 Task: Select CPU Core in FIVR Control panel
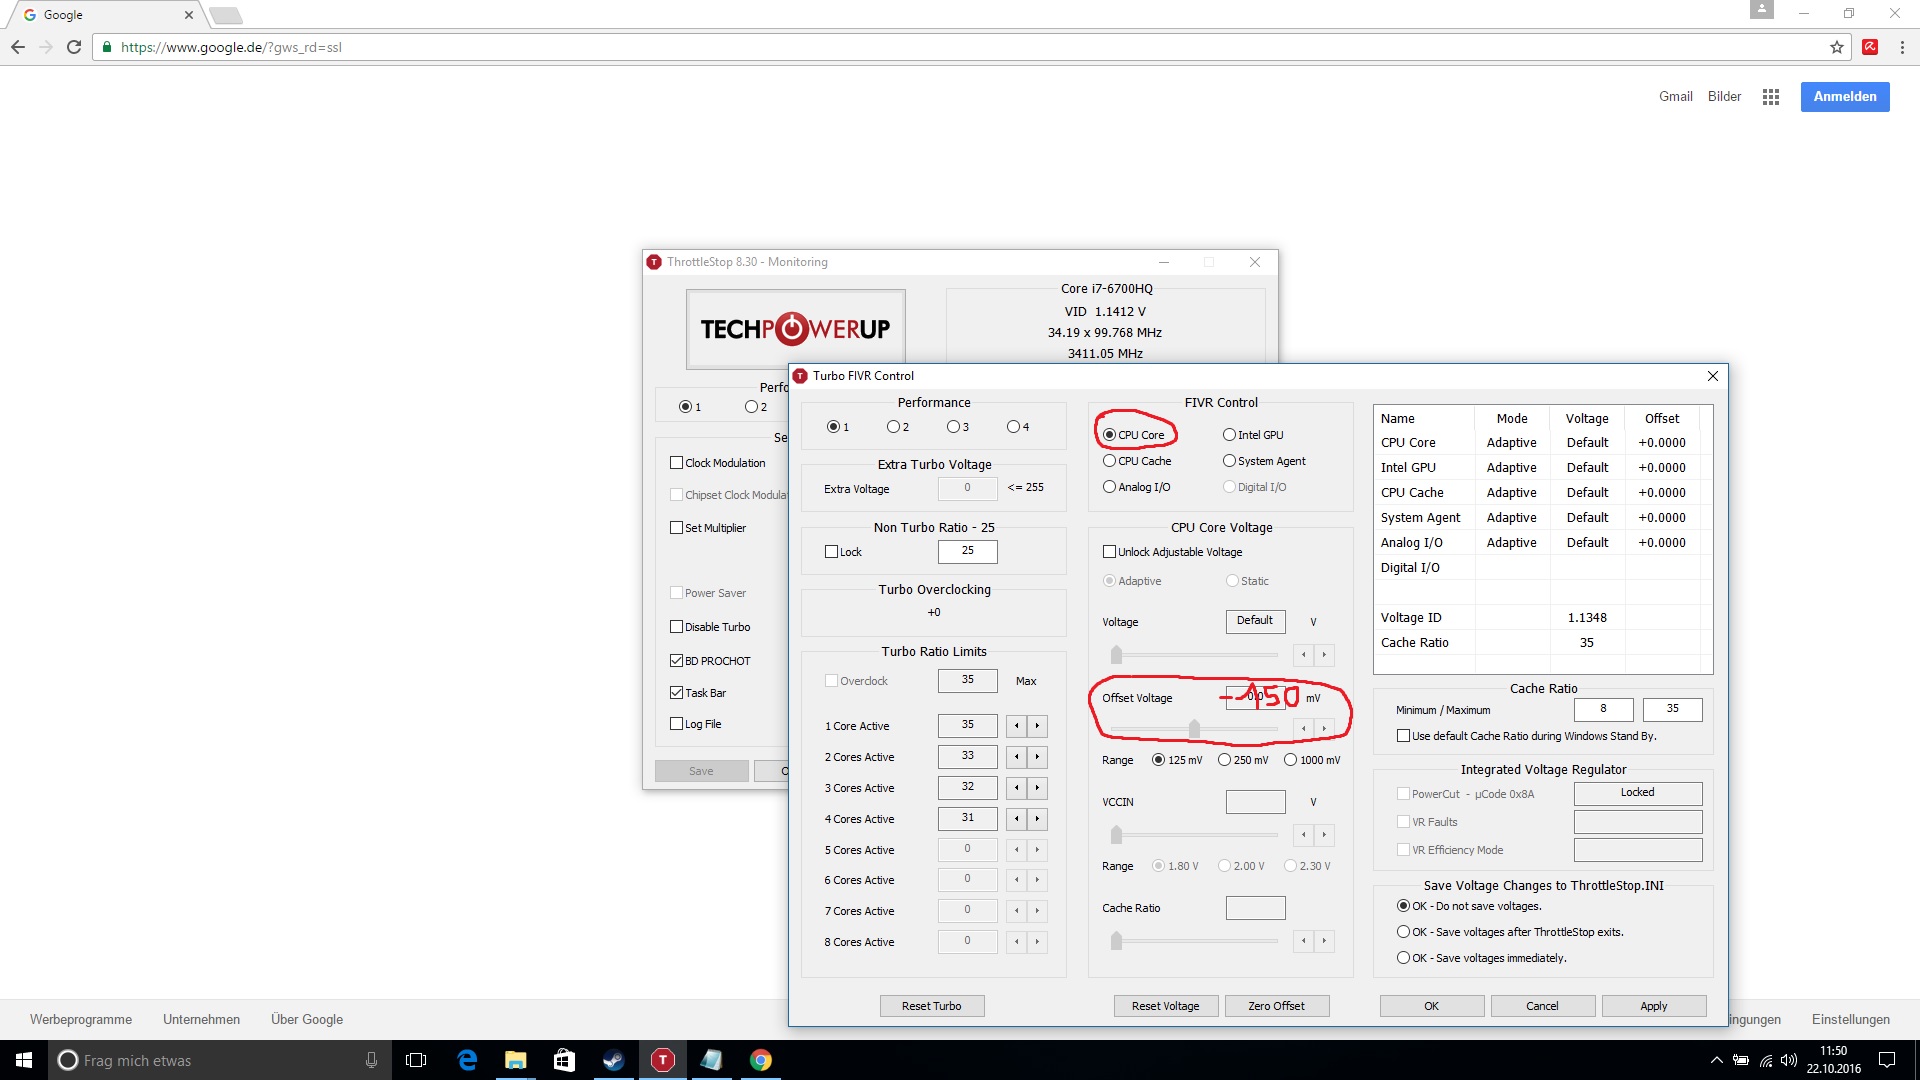tap(1109, 434)
